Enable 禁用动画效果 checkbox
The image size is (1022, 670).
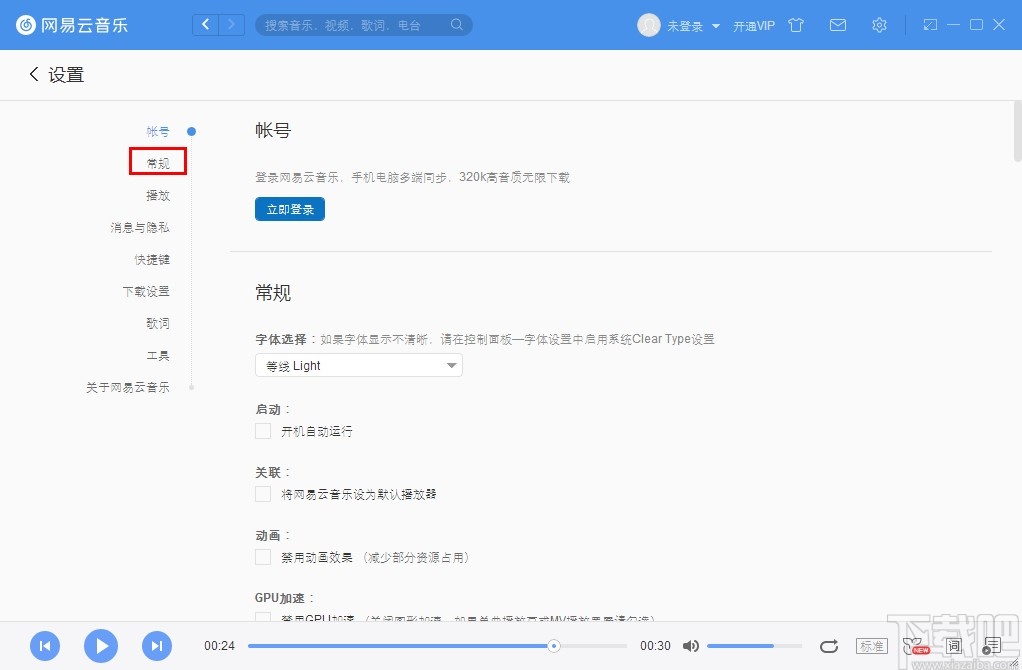click(x=263, y=557)
